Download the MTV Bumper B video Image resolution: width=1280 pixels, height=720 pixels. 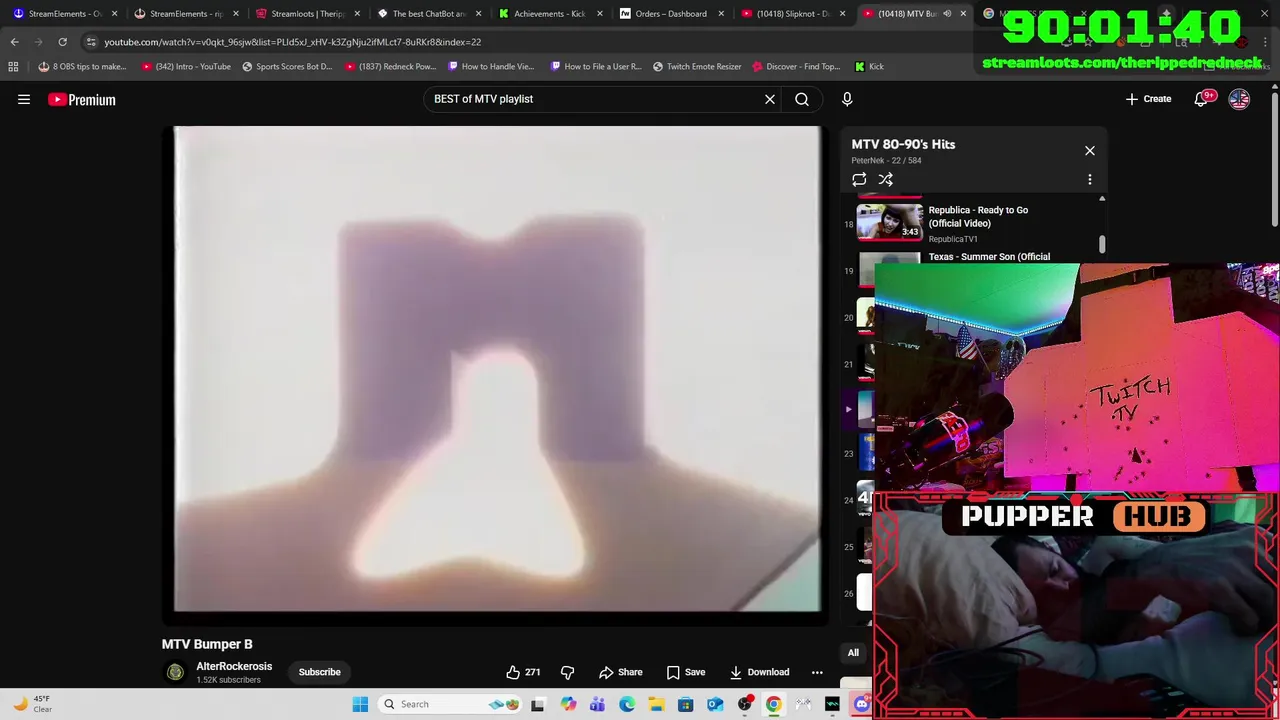click(x=759, y=672)
